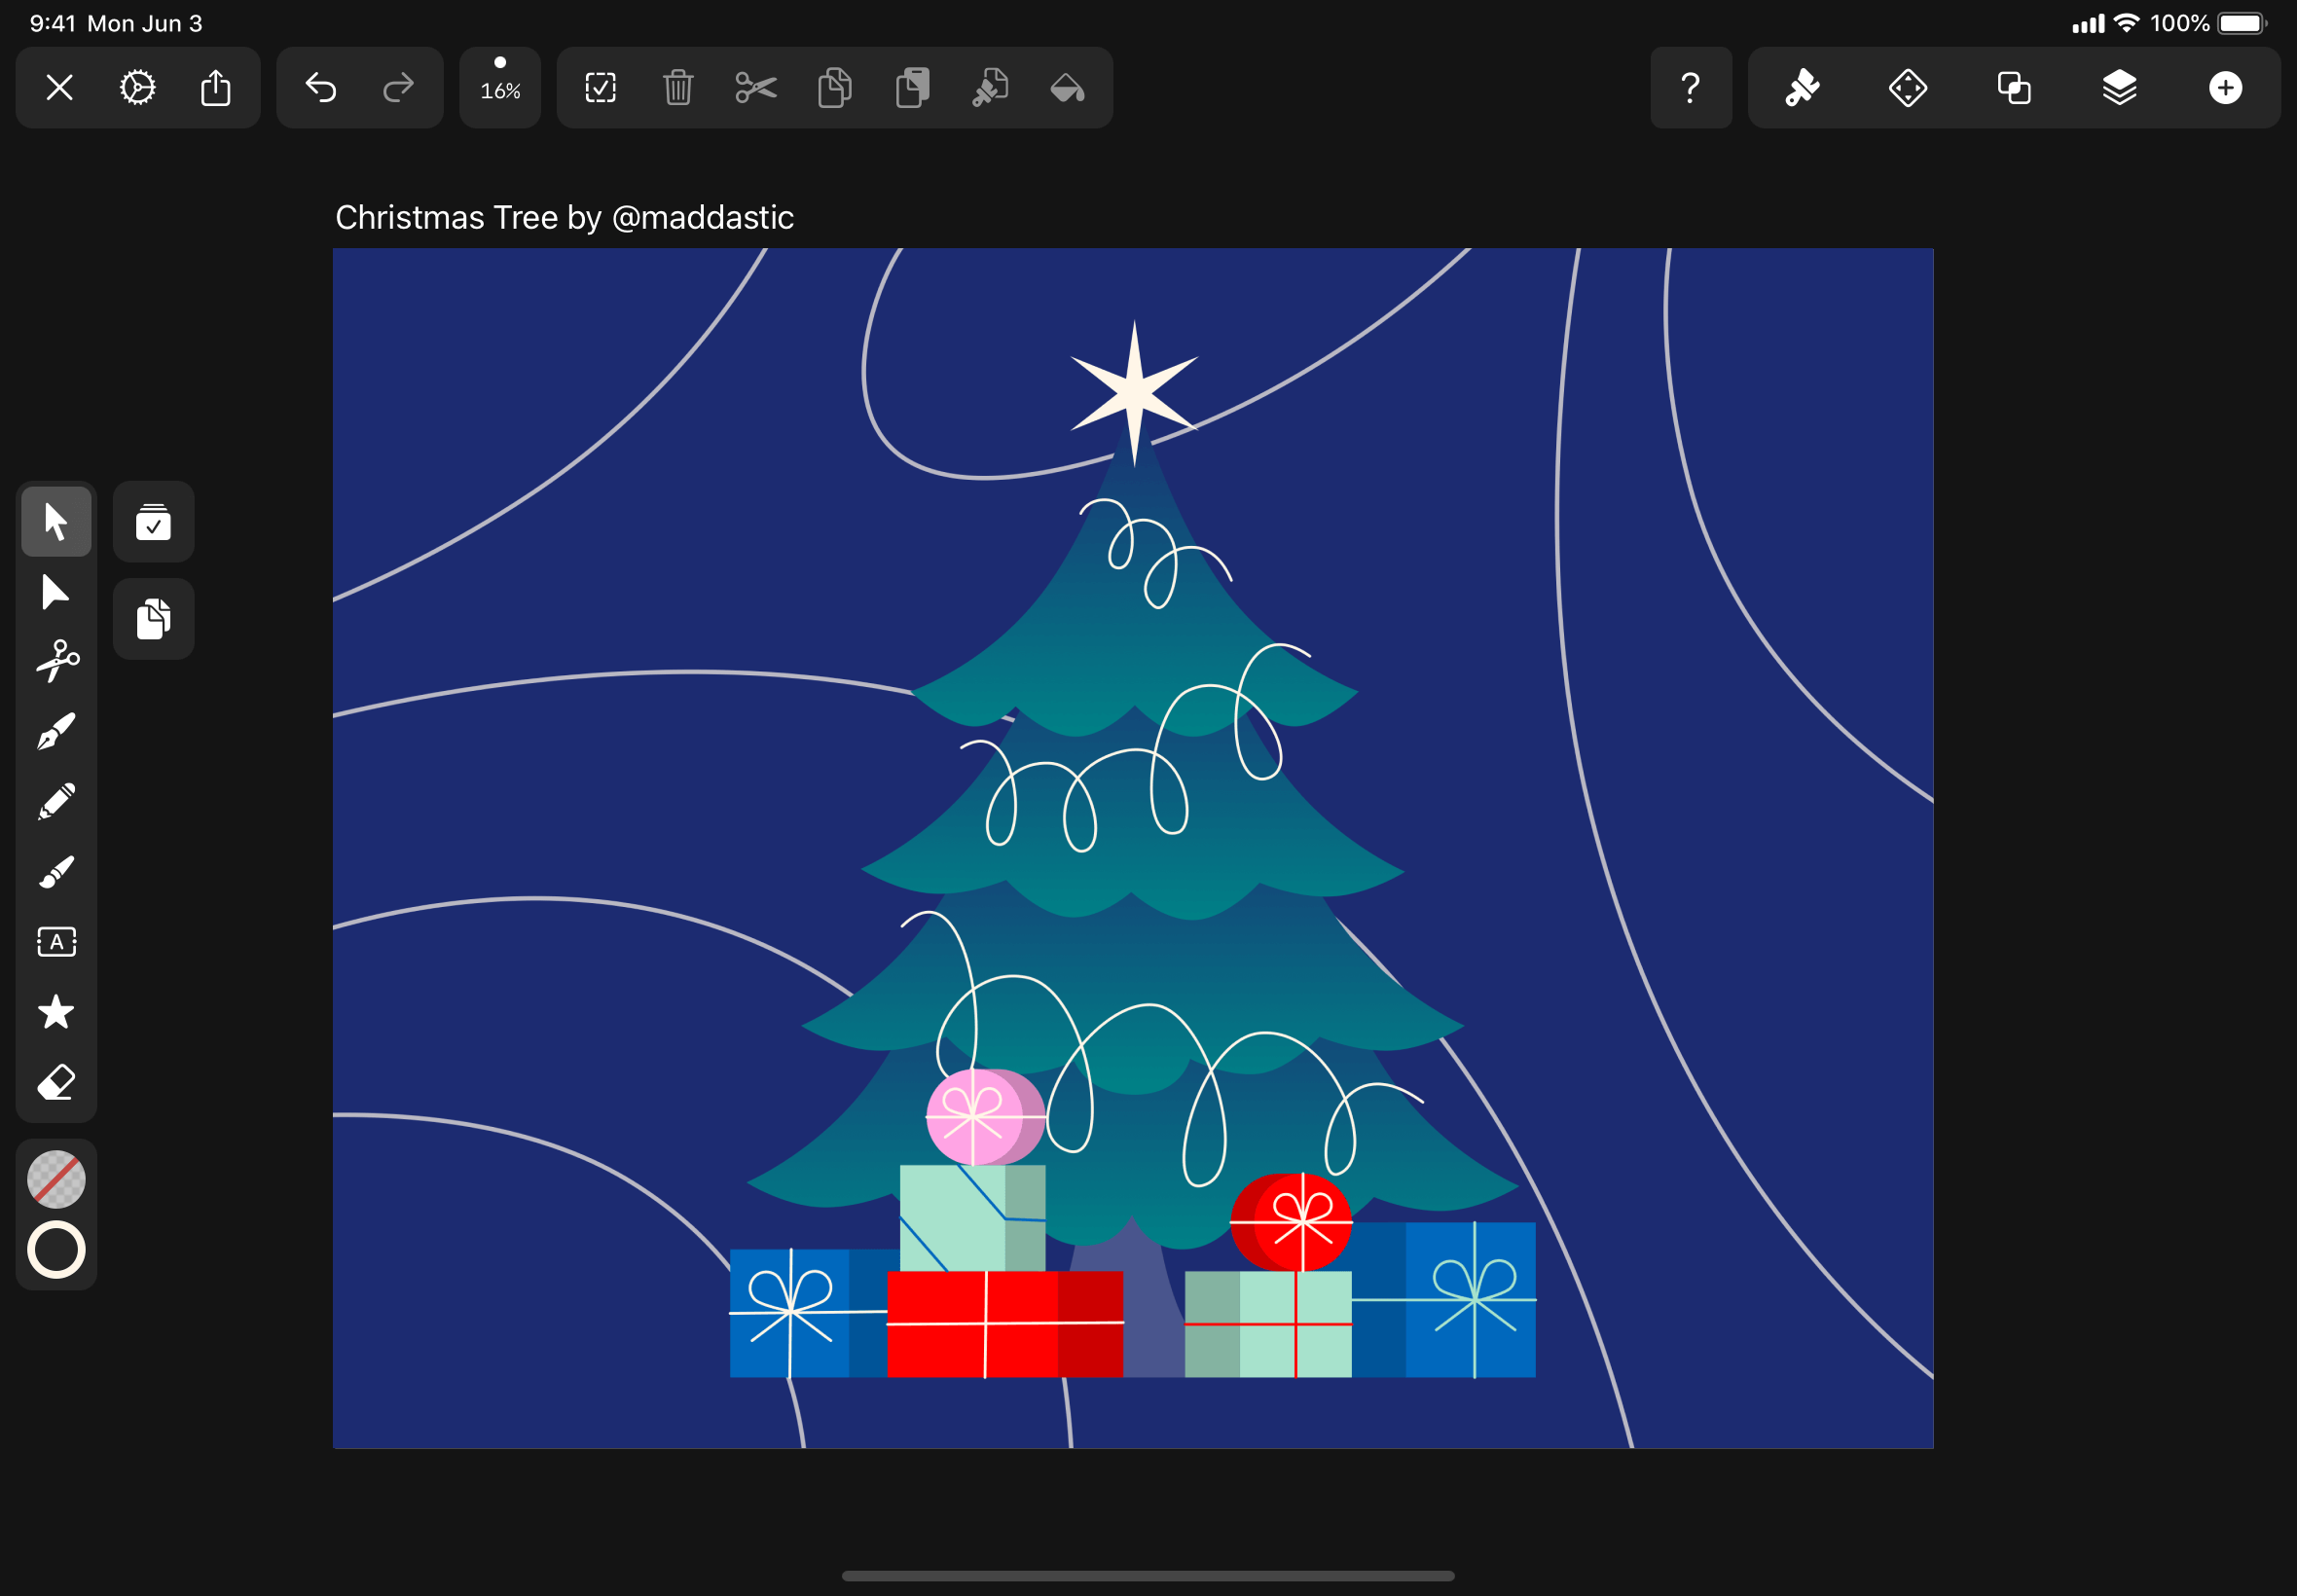Click the white star atop the tree
This screenshot has height=1596, width=2297.
coord(1133,393)
